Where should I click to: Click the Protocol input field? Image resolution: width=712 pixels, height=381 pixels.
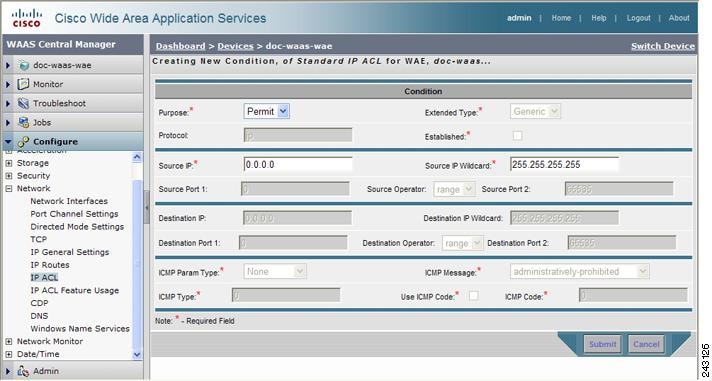click(298, 135)
